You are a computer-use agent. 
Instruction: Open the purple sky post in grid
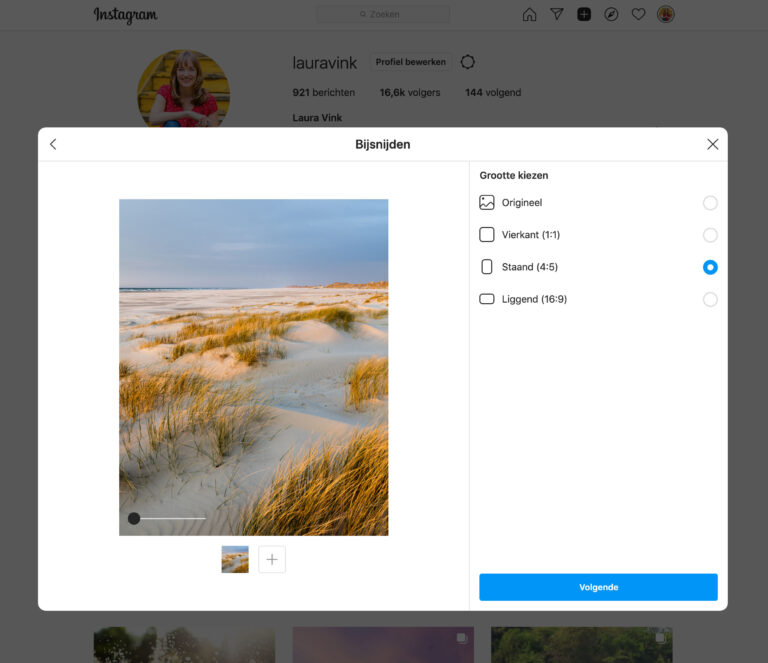[383, 645]
